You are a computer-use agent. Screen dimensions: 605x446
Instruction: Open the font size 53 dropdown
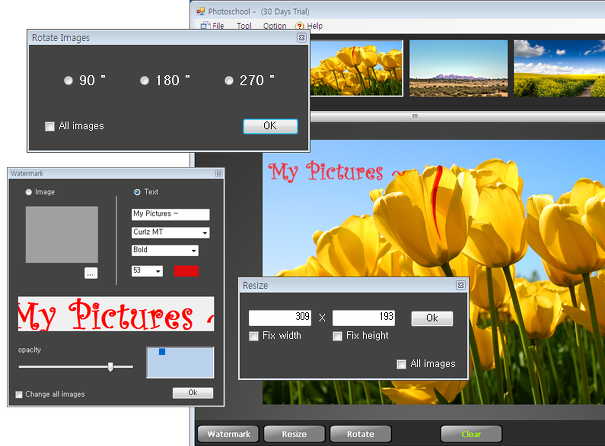(x=158, y=271)
